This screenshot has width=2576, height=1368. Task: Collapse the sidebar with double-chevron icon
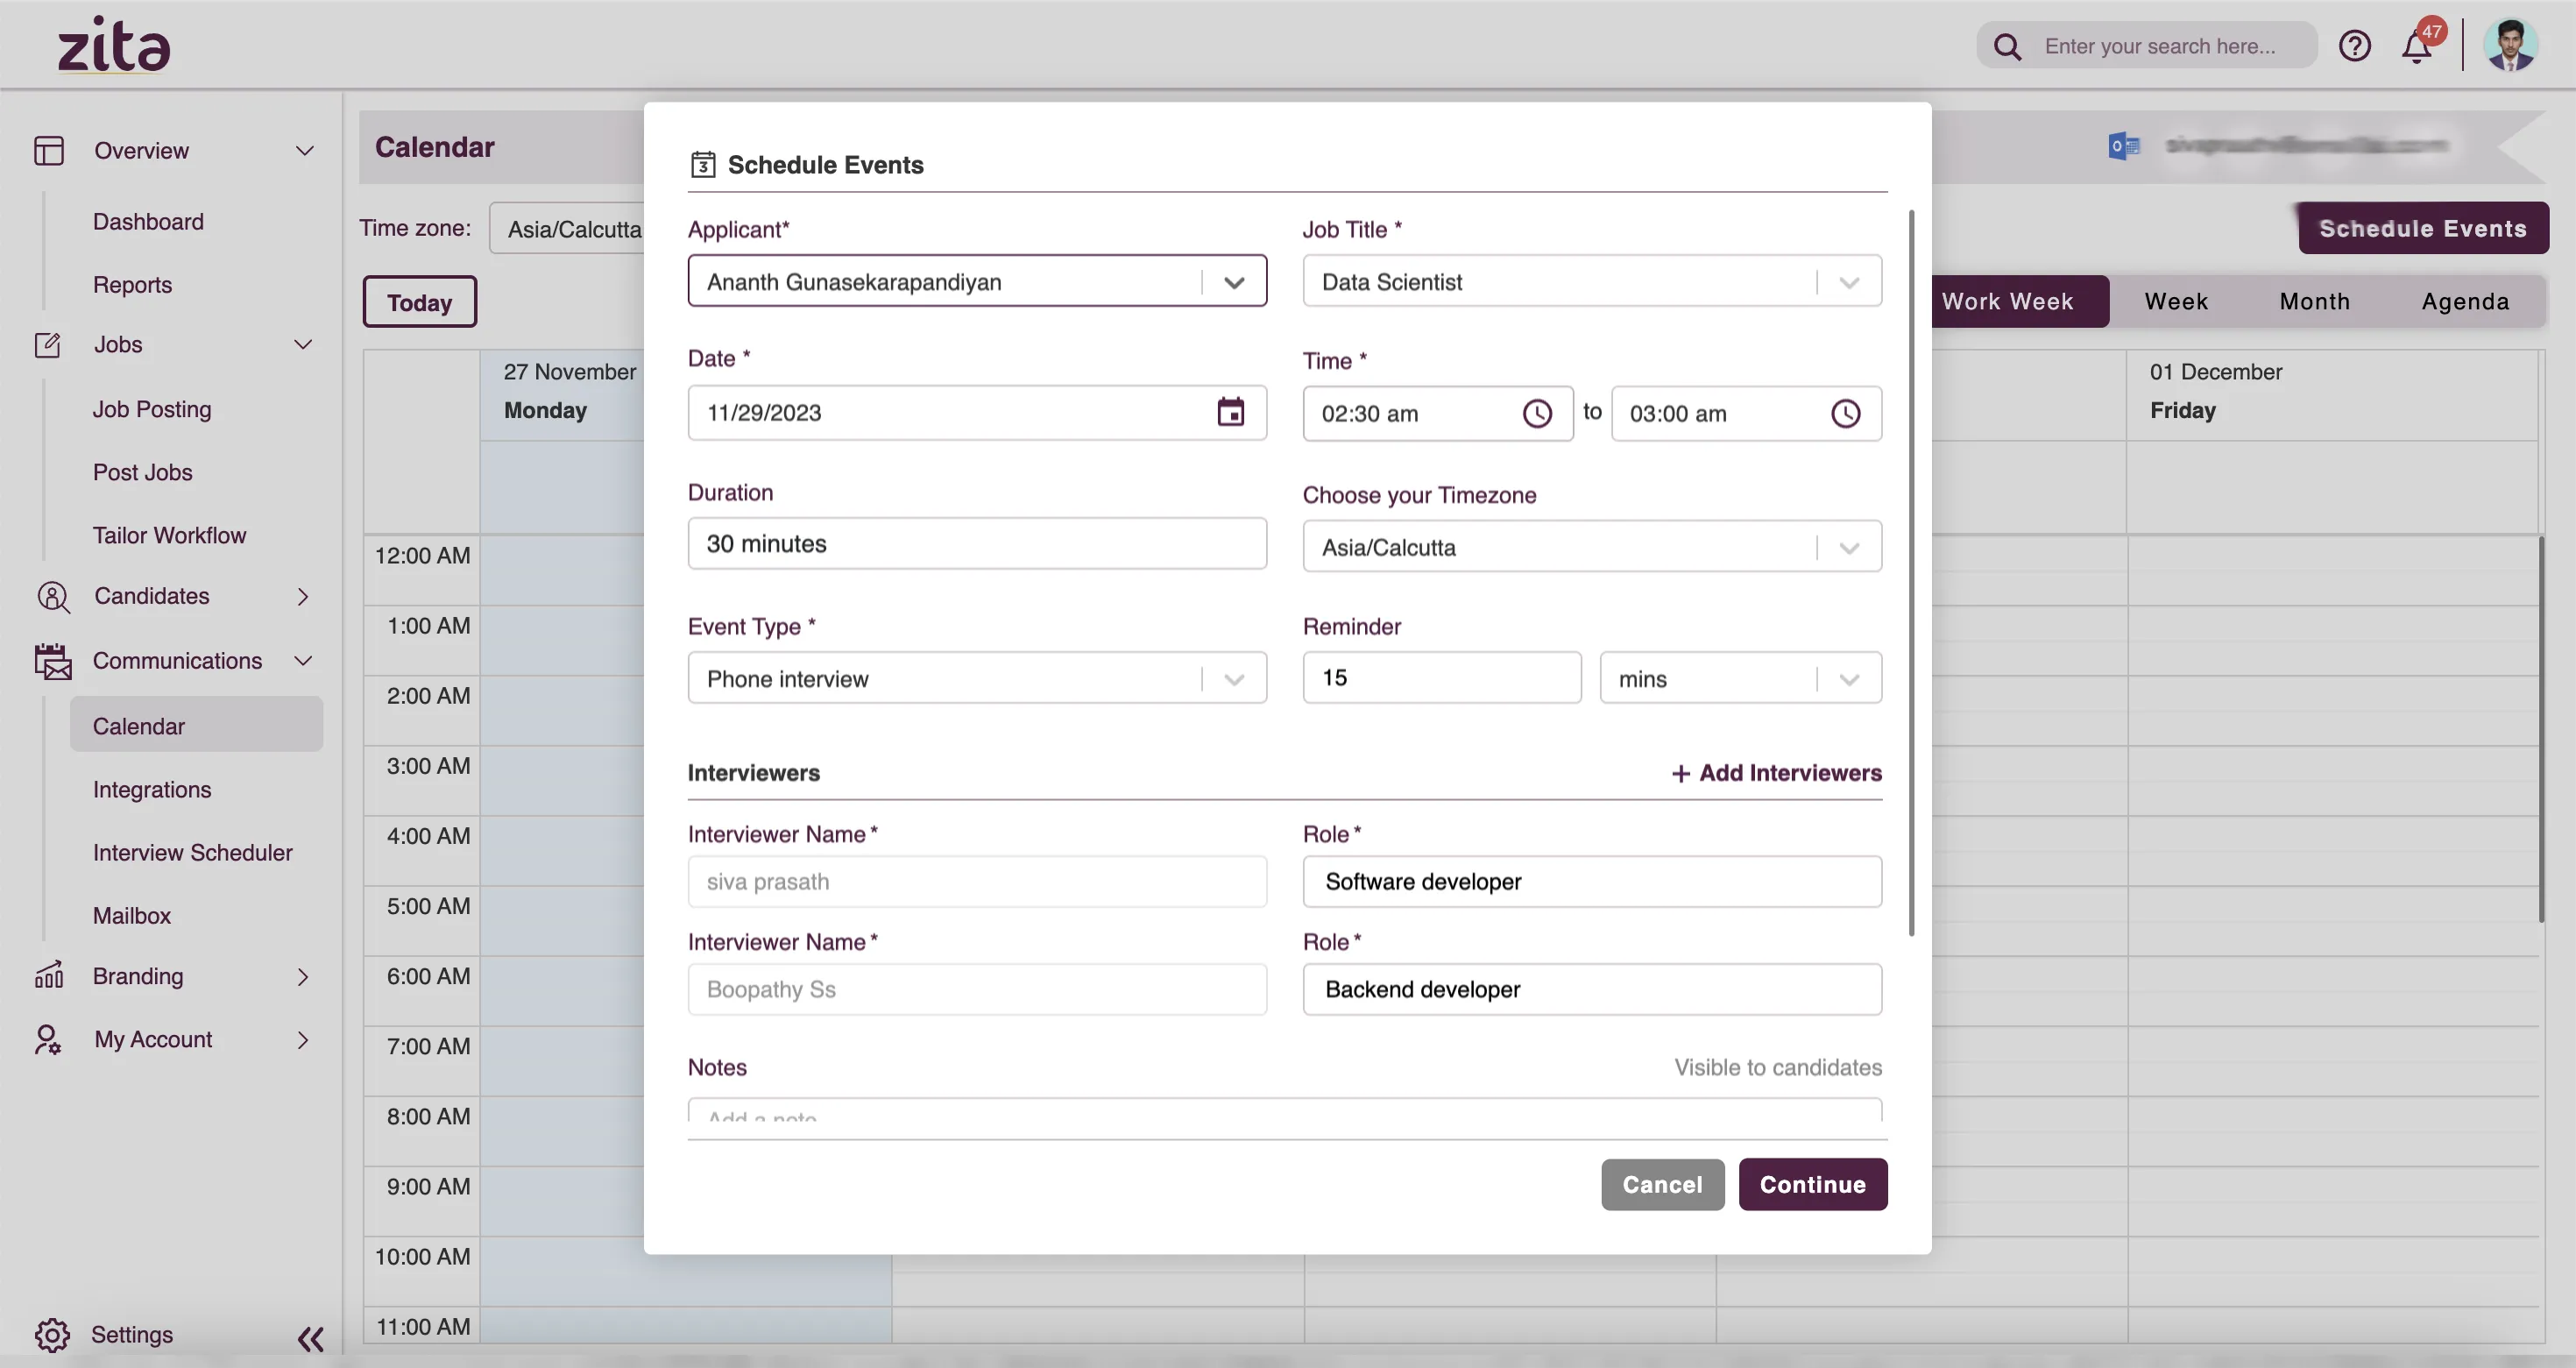click(x=311, y=1338)
